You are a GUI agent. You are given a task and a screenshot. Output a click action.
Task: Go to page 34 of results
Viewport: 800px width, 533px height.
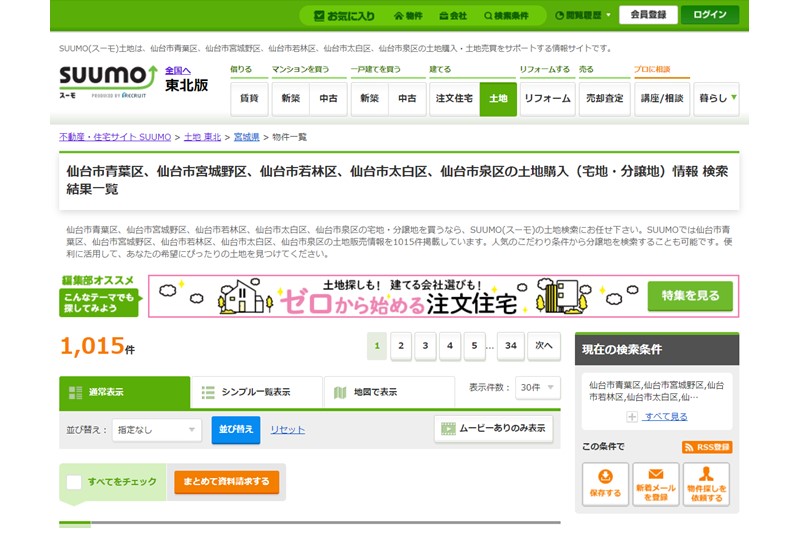click(x=510, y=345)
